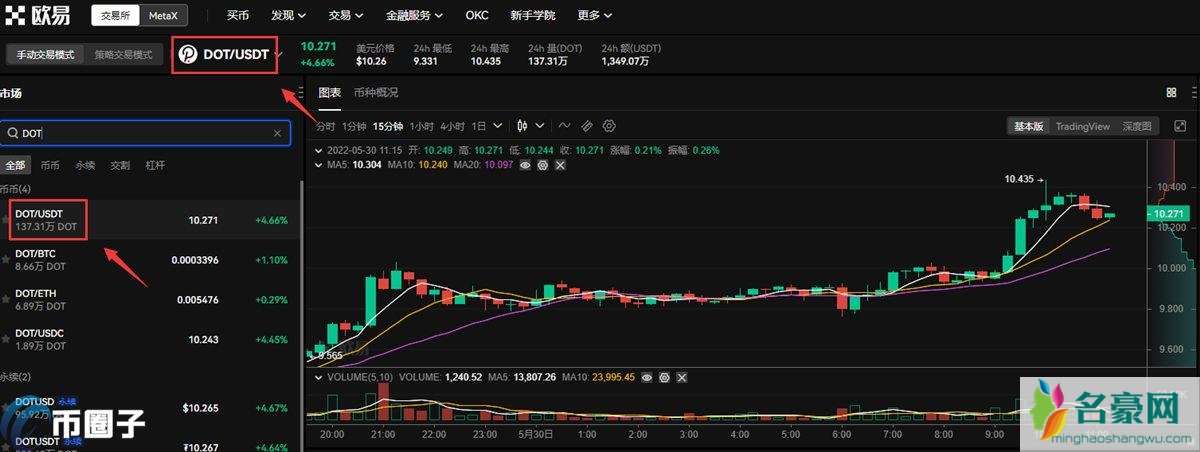Viewport: 1200px width, 452px height.
Task: Open MA indicator settings gear
Action: (x=543, y=164)
